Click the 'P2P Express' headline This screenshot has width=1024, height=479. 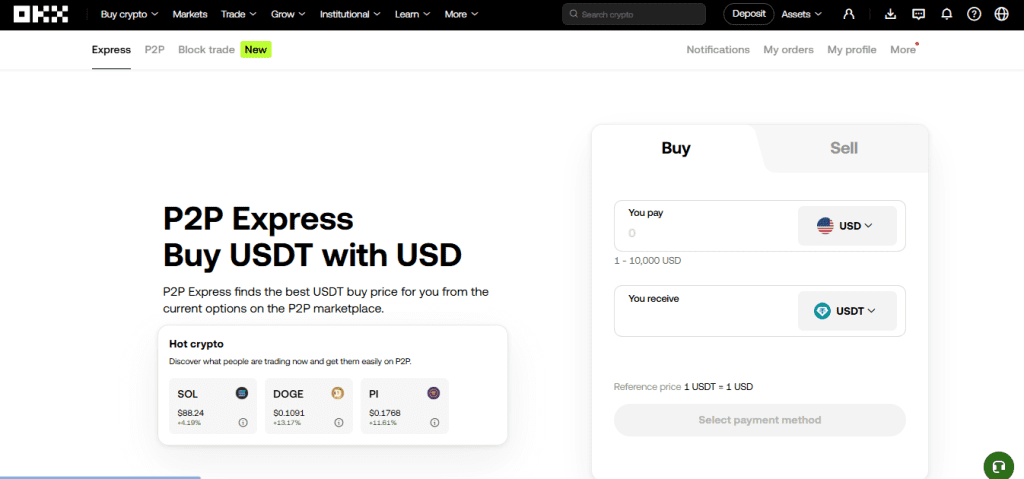[258, 220]
